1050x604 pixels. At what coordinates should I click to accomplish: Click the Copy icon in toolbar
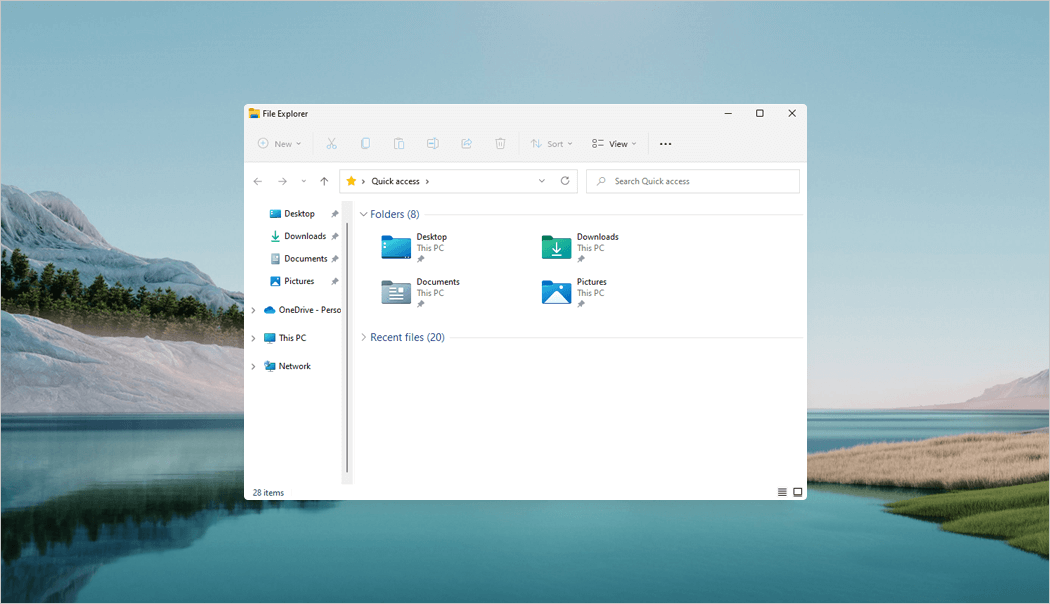[366, 144]
